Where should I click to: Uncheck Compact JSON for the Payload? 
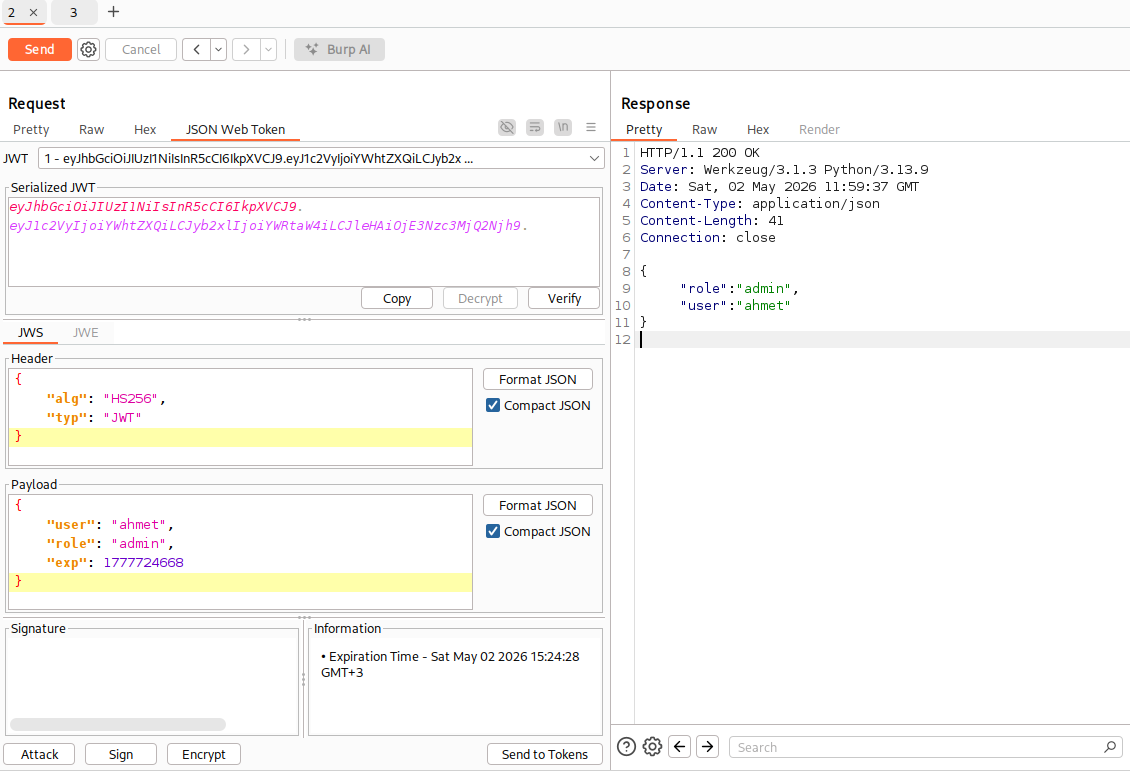click(493, 532)
